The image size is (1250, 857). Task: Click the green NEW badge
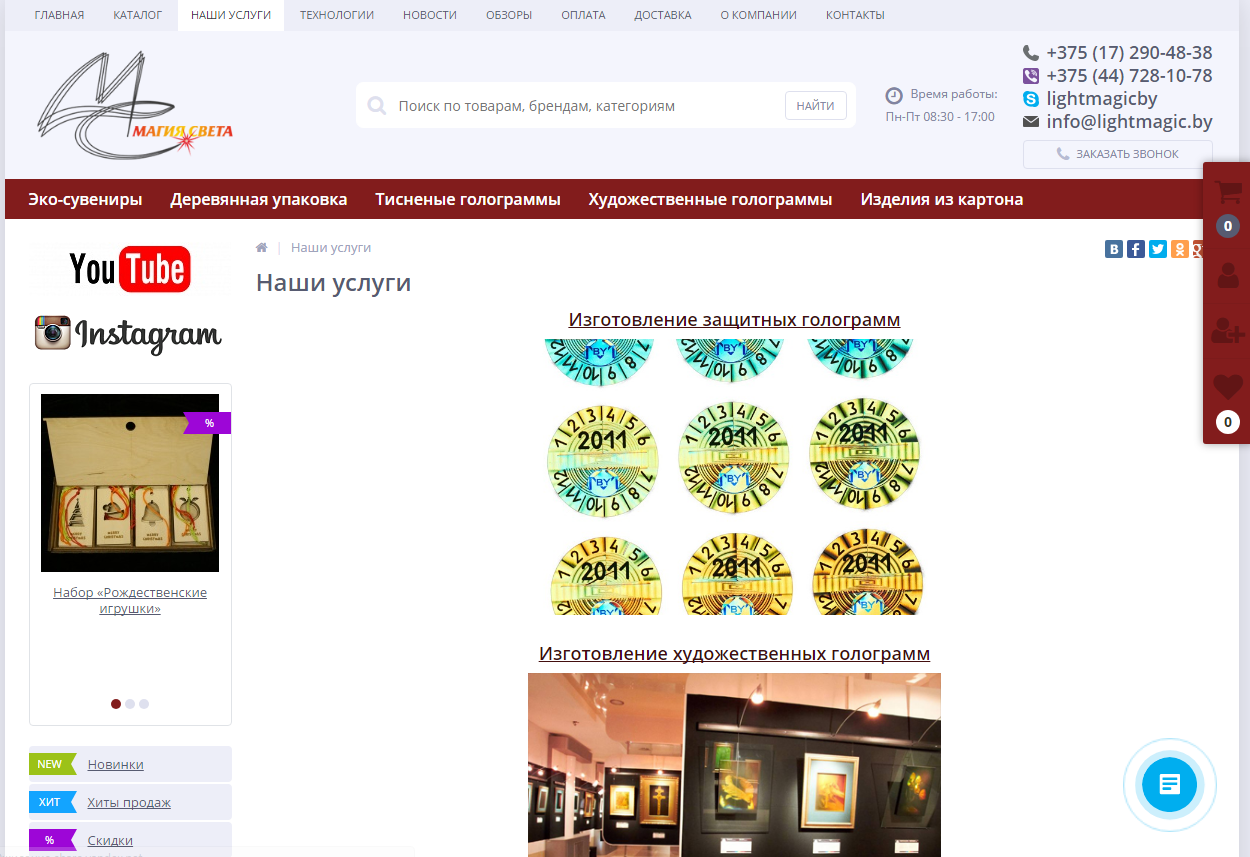pyautogui.click(x=52, y=764)
